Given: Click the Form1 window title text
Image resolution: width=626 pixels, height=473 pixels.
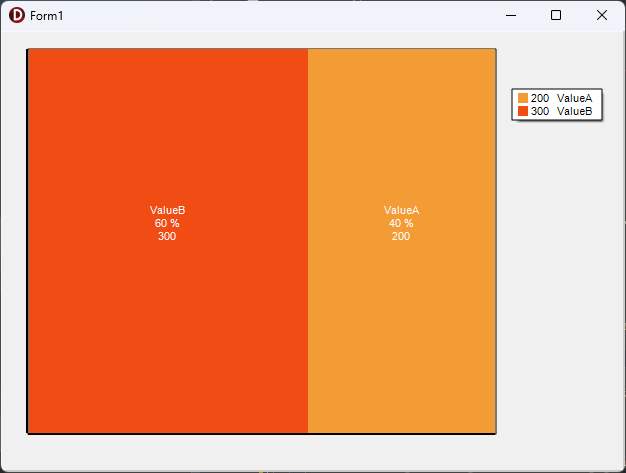Looking at the screenshot, I should click(x=47, y=16).
